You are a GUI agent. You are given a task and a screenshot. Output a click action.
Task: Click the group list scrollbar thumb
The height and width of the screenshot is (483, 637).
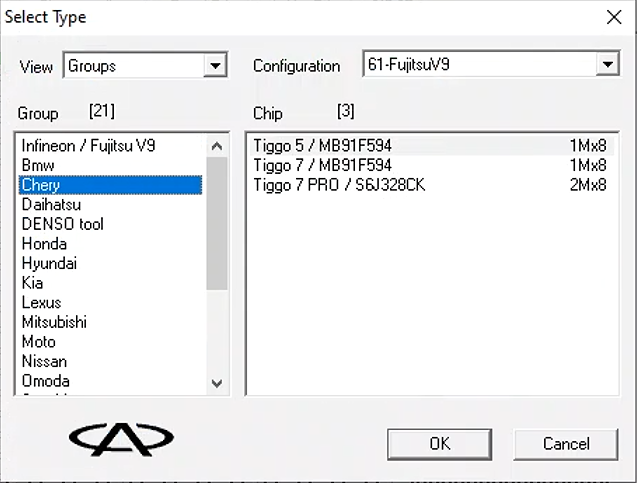[217, 223]
